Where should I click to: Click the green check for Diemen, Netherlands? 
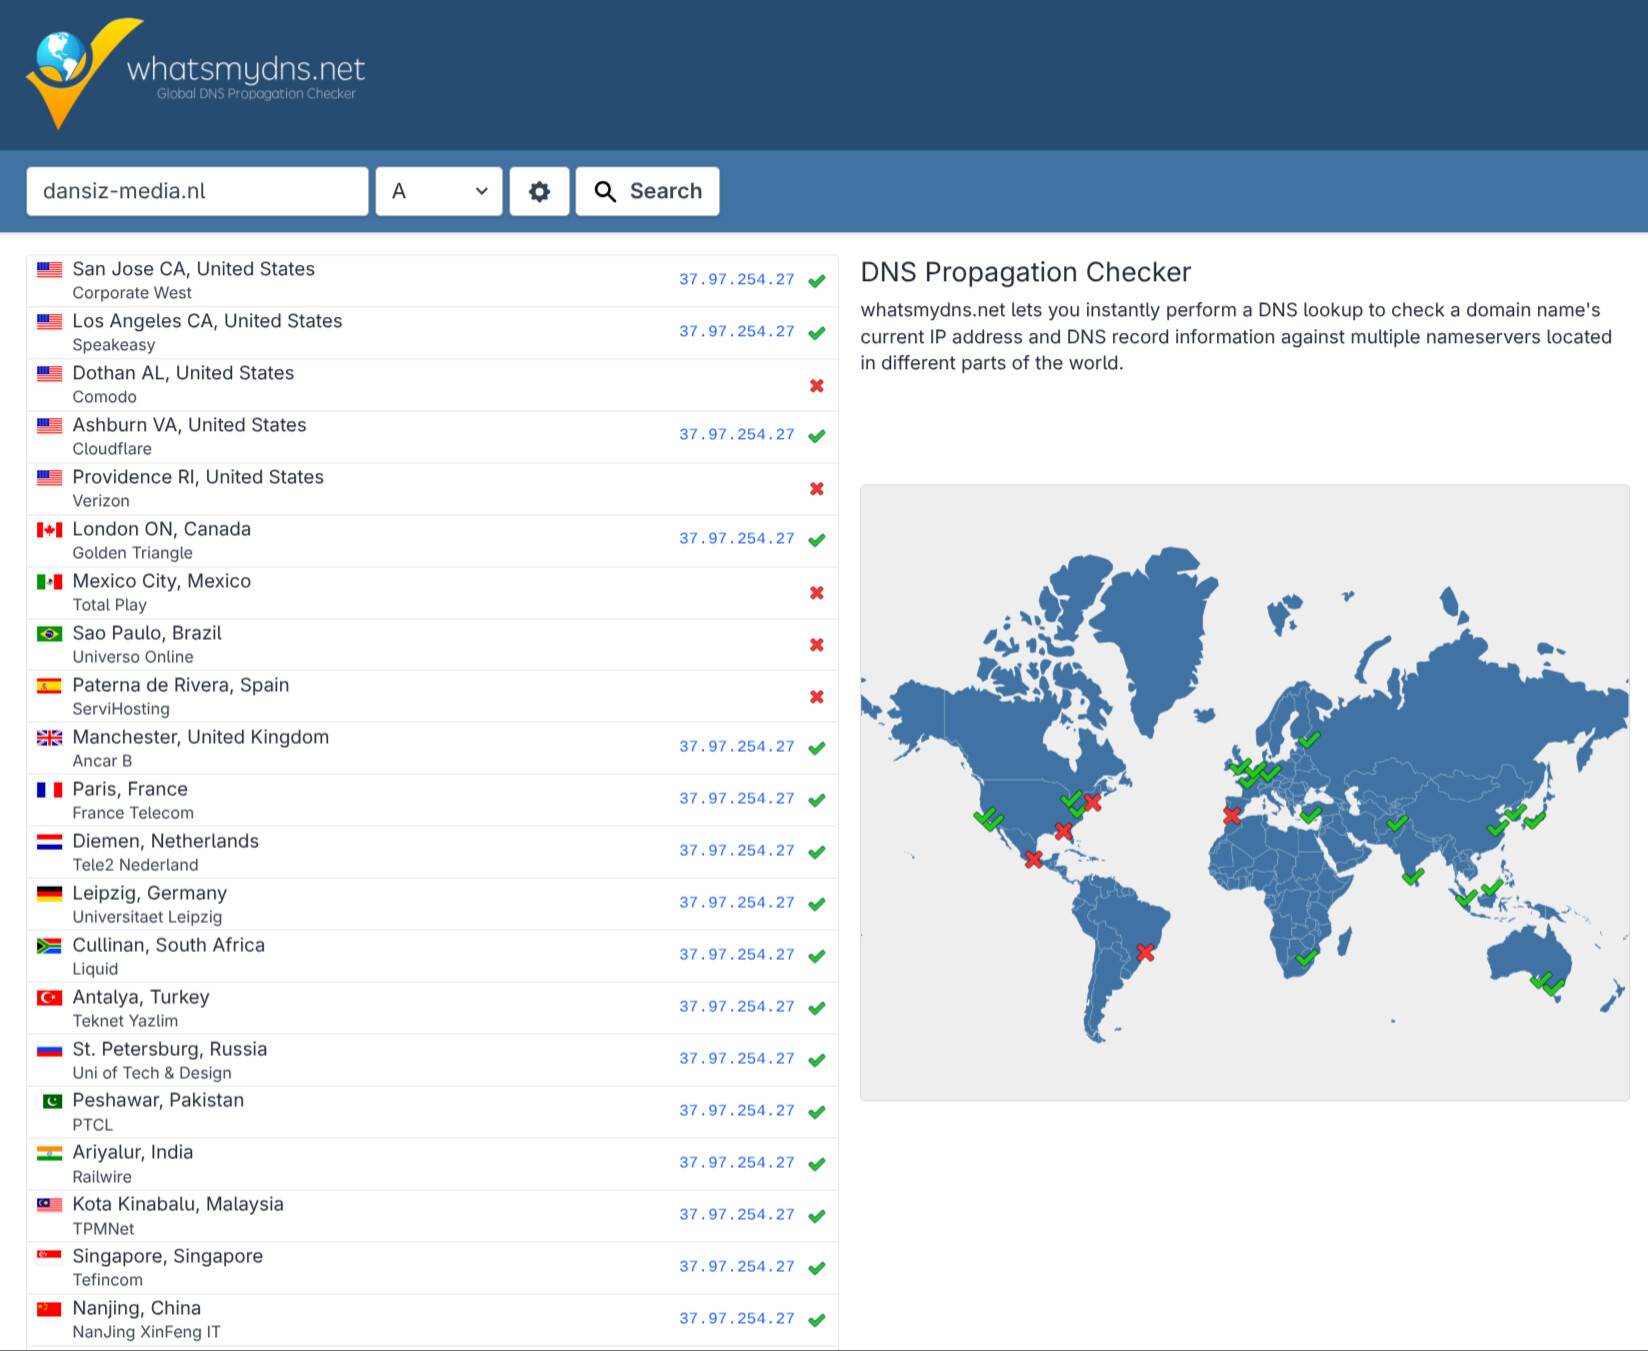pyautogui.click(x=817, y=852)
